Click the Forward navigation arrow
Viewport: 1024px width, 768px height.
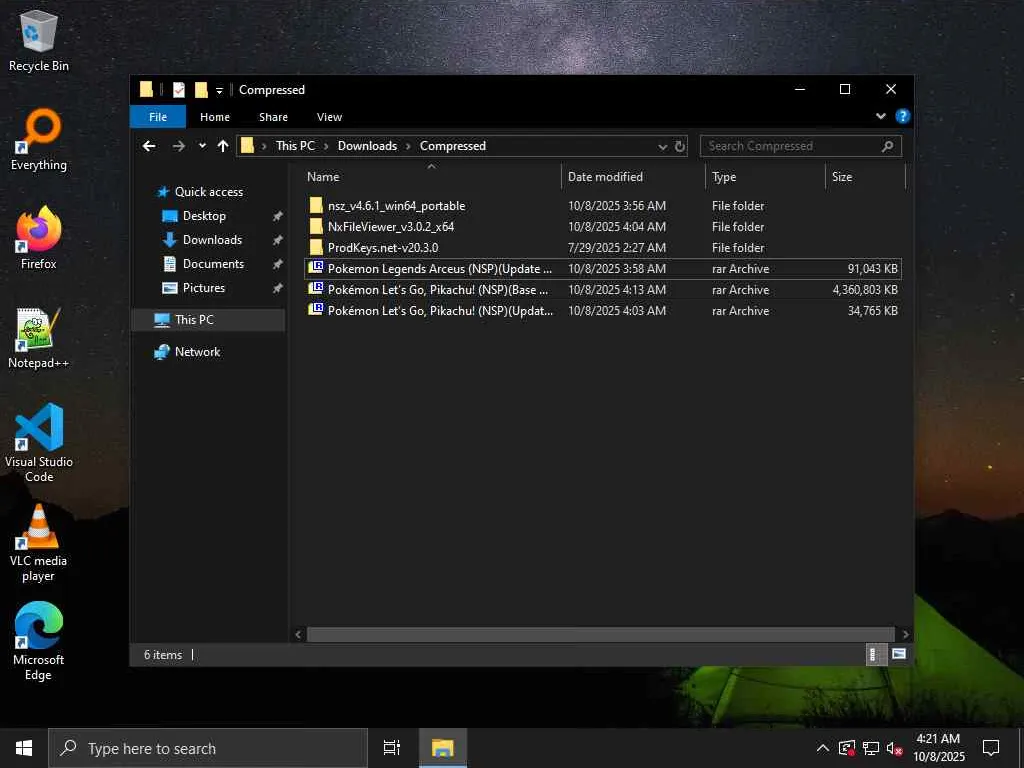point(178,146)
